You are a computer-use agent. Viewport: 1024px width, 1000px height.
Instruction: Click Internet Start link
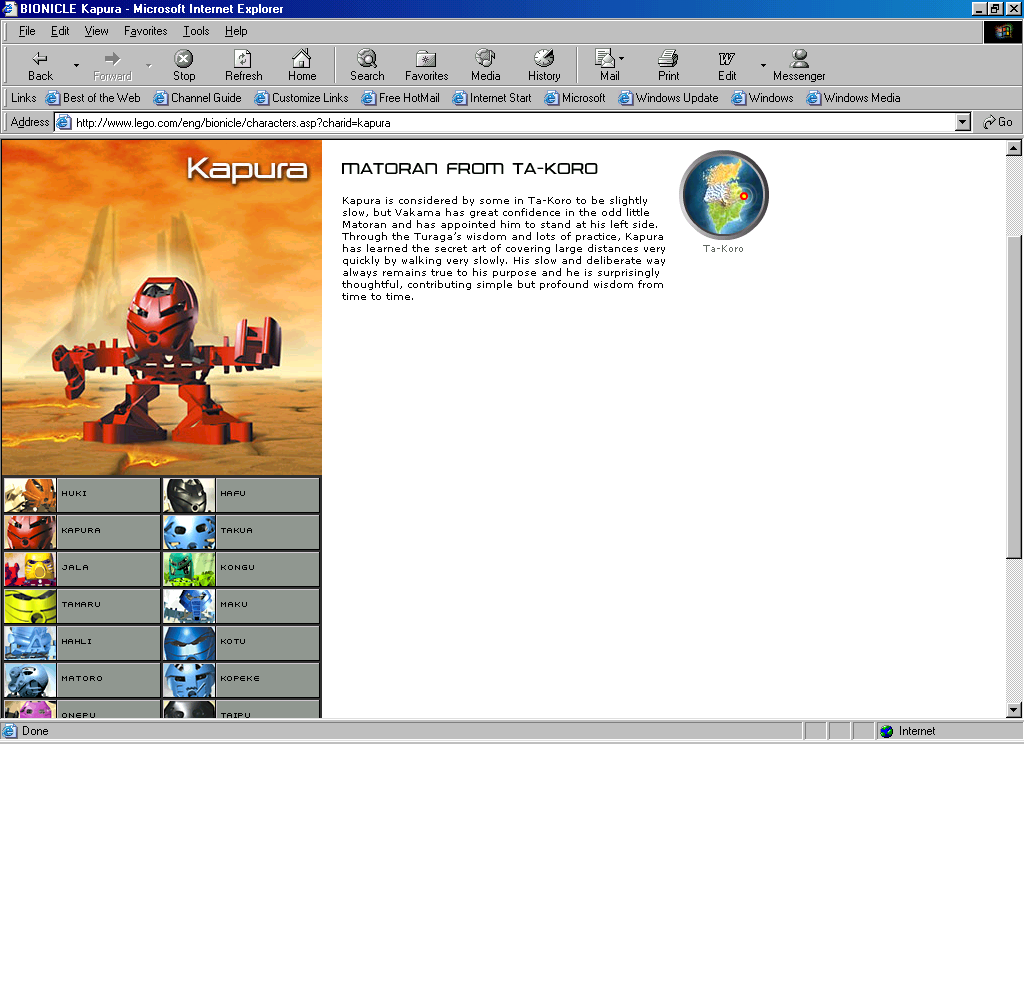tap(492, 98)
